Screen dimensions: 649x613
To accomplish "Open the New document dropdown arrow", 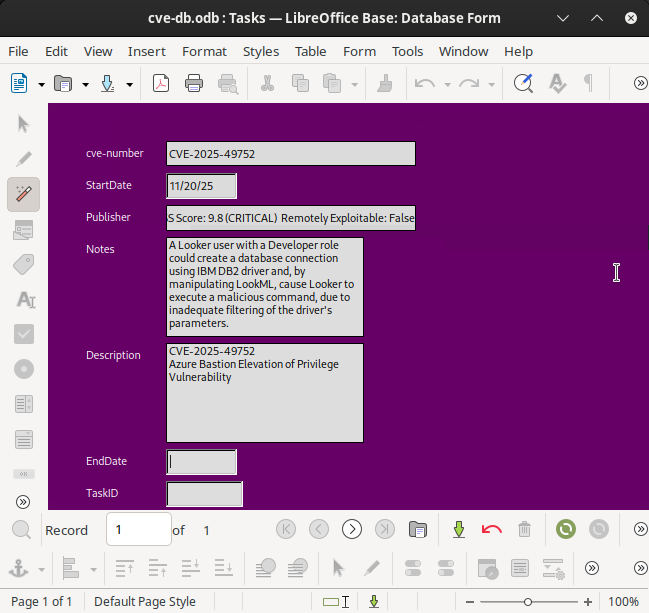I will pyautogui.click(x=41, y=85).
